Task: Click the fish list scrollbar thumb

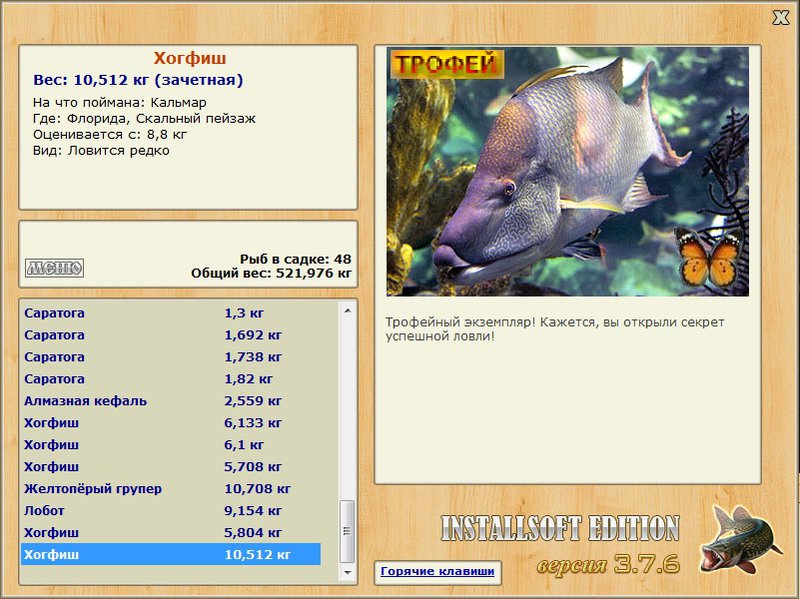Action: 347,531
